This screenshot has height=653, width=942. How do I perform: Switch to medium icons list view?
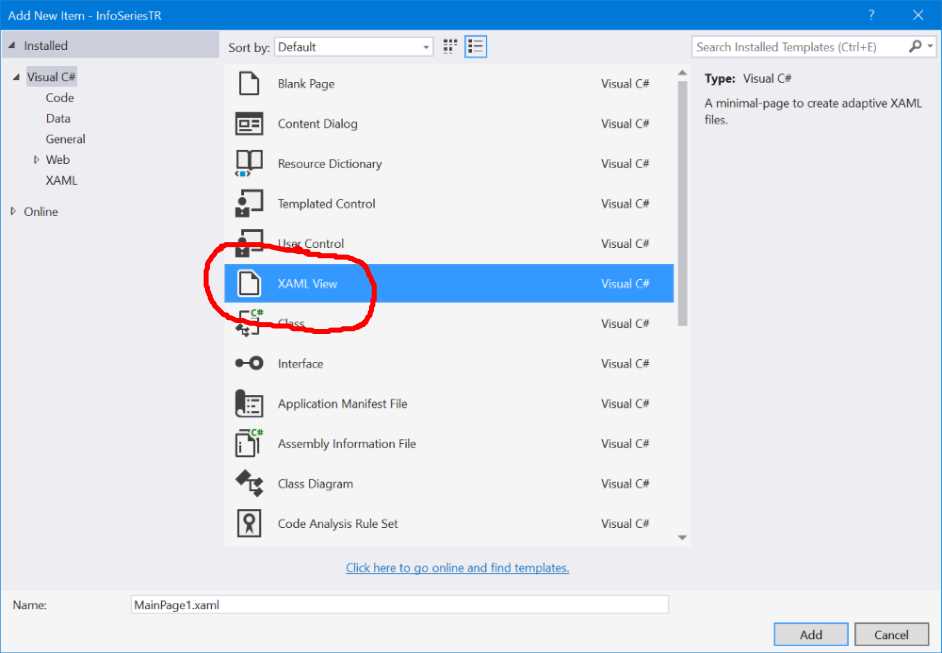pos(475,46)
